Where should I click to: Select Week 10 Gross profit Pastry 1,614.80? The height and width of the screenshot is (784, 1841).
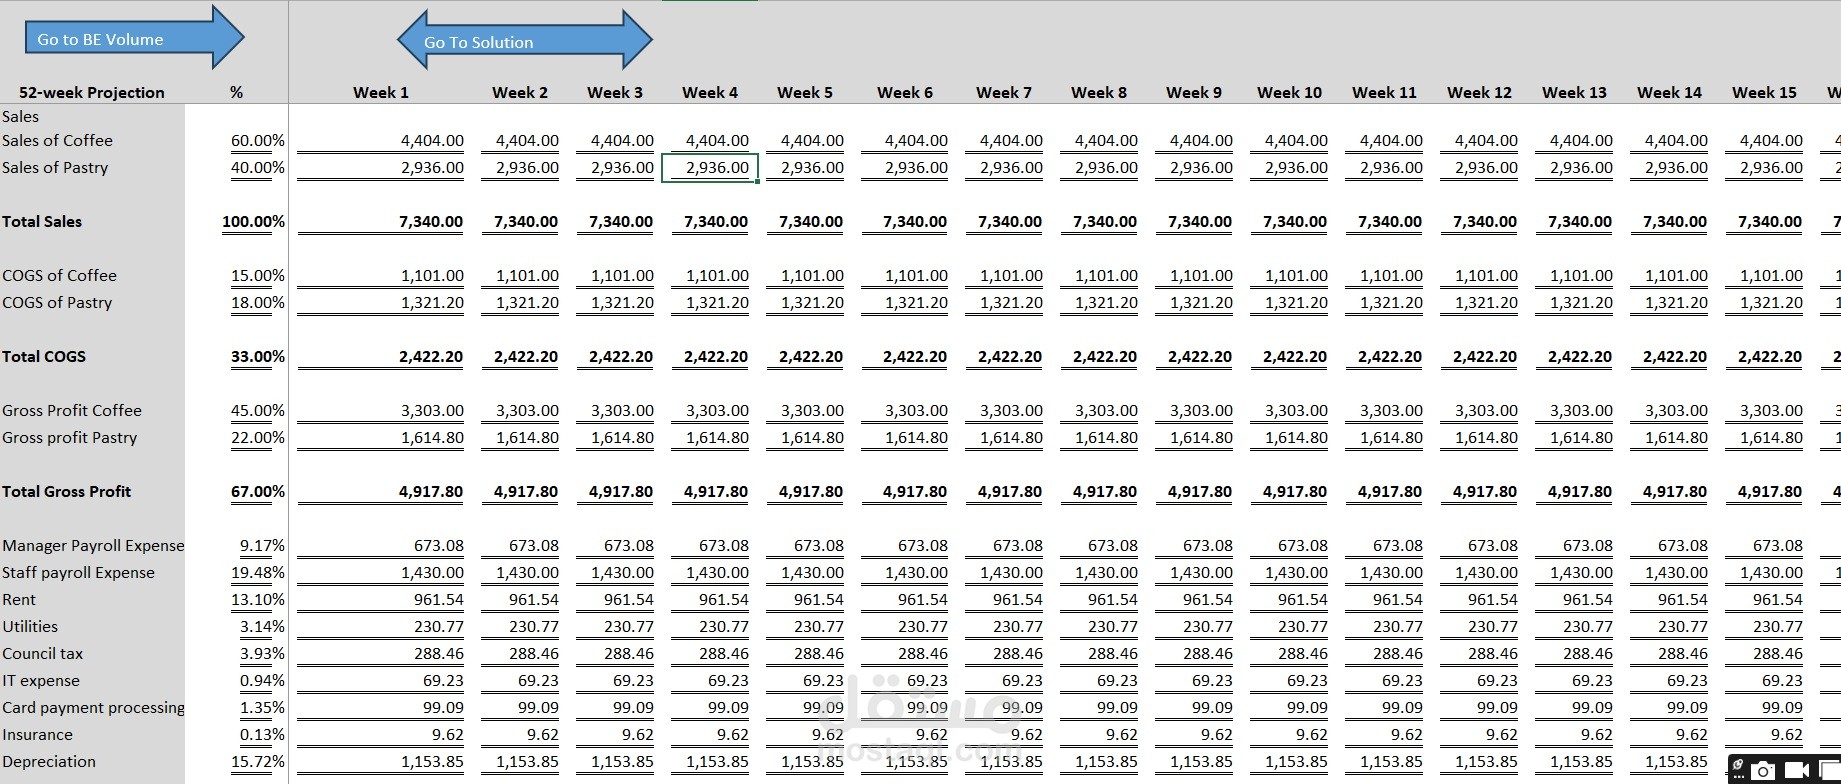pyautogui.click(x=1296, y=437)
